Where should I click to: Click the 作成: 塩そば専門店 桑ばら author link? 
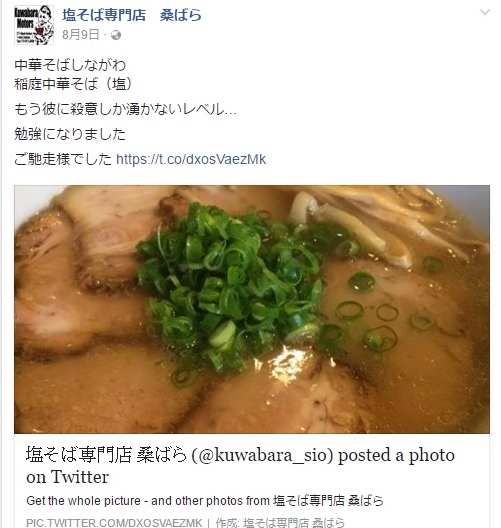pos(280,523)
